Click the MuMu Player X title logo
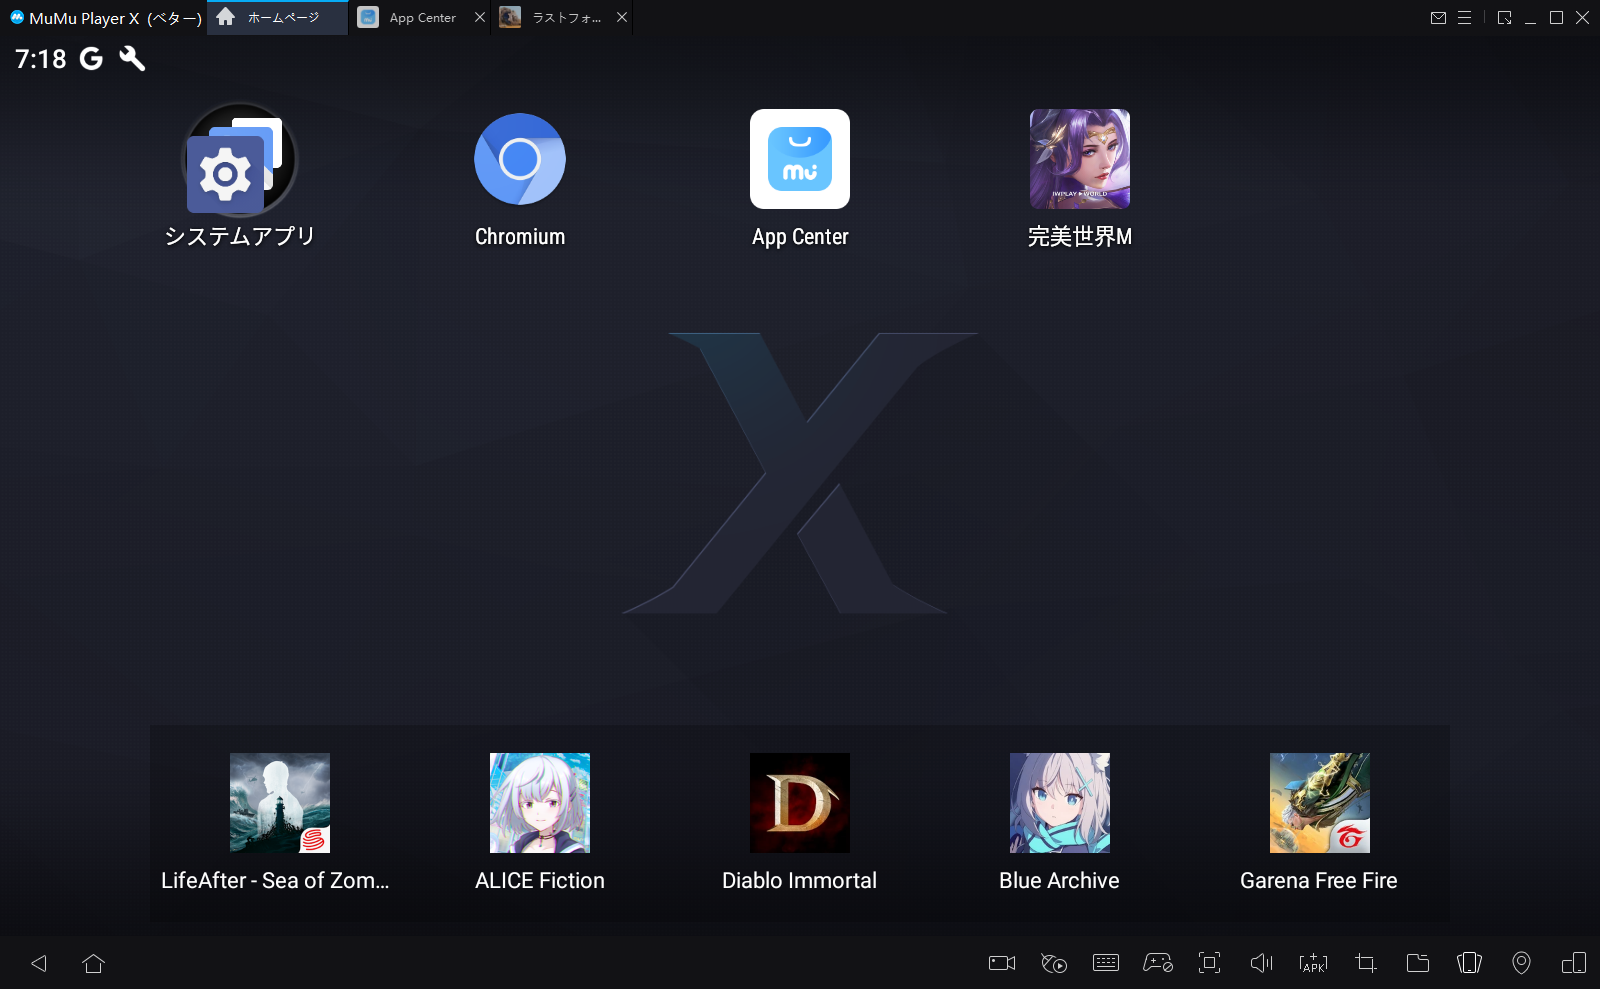This screenshot has width=1600, height=989. click(17, 17)
